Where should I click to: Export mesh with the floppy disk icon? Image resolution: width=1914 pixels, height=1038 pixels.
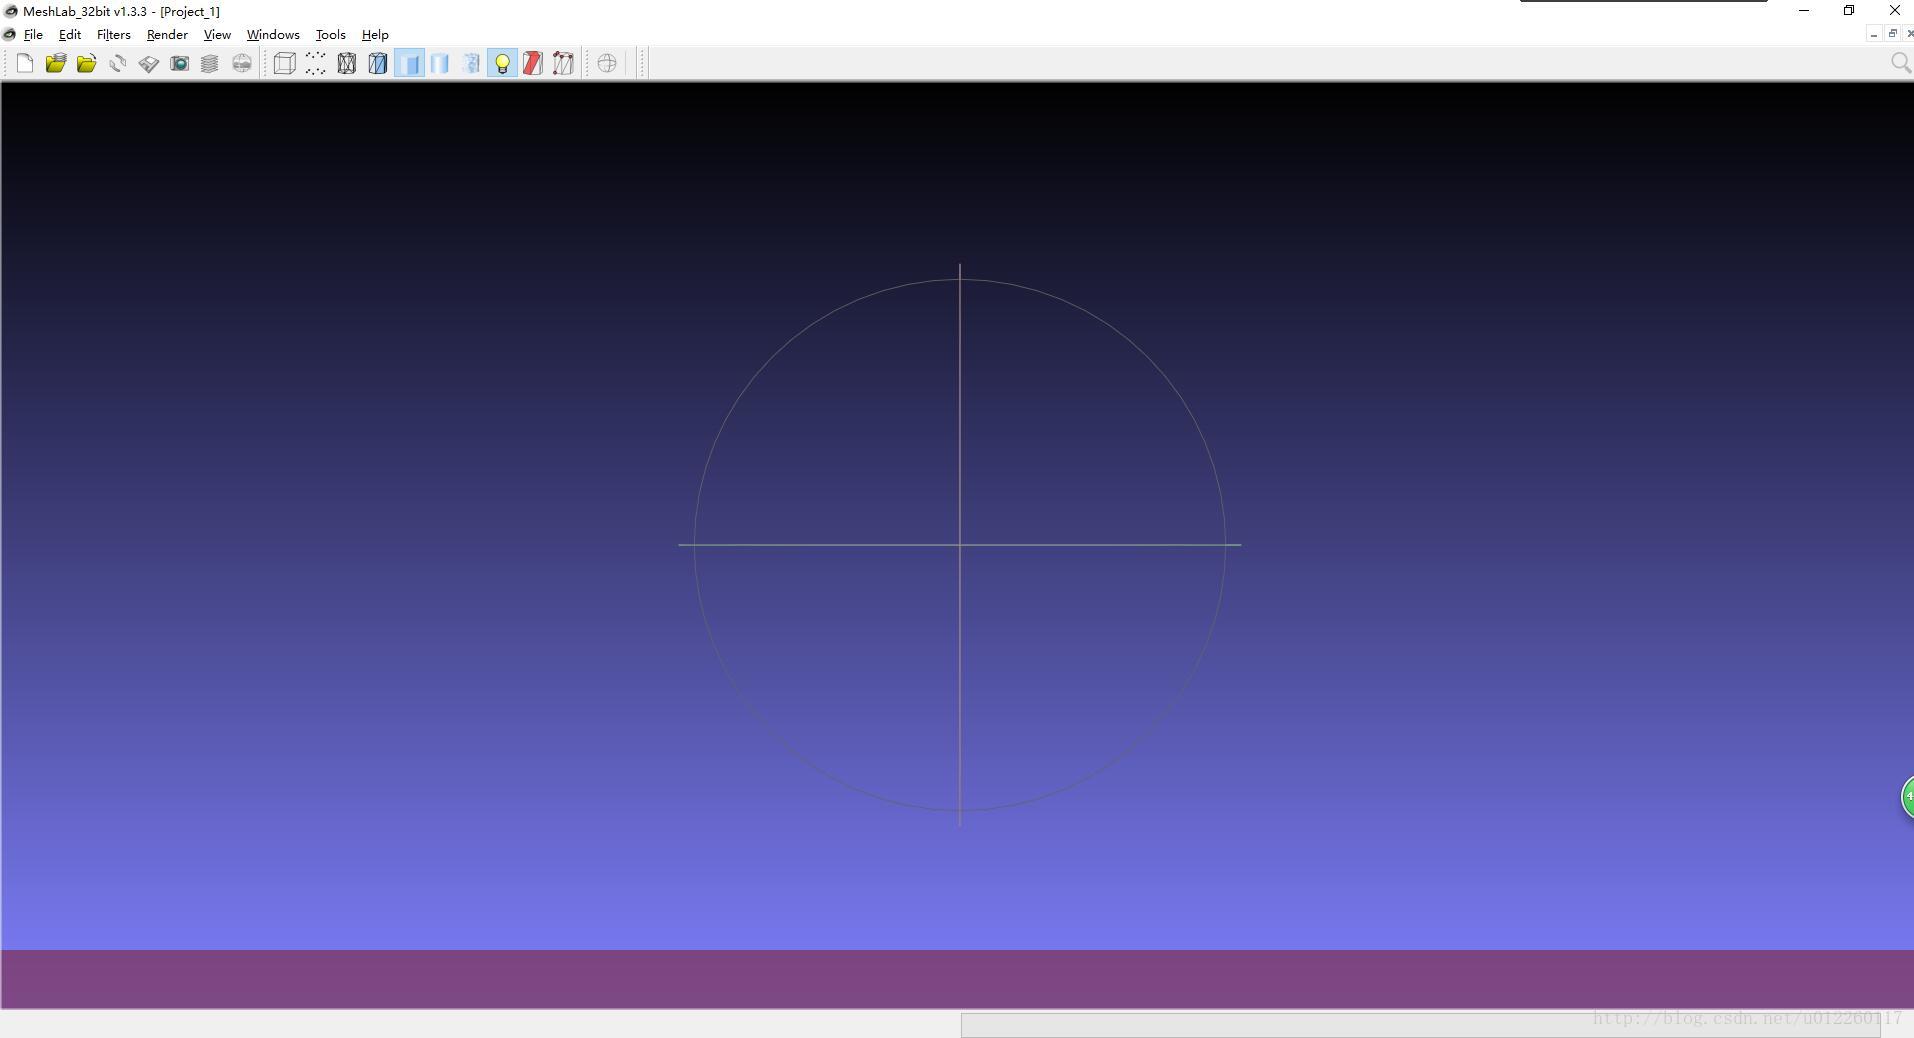coord(148,64)
